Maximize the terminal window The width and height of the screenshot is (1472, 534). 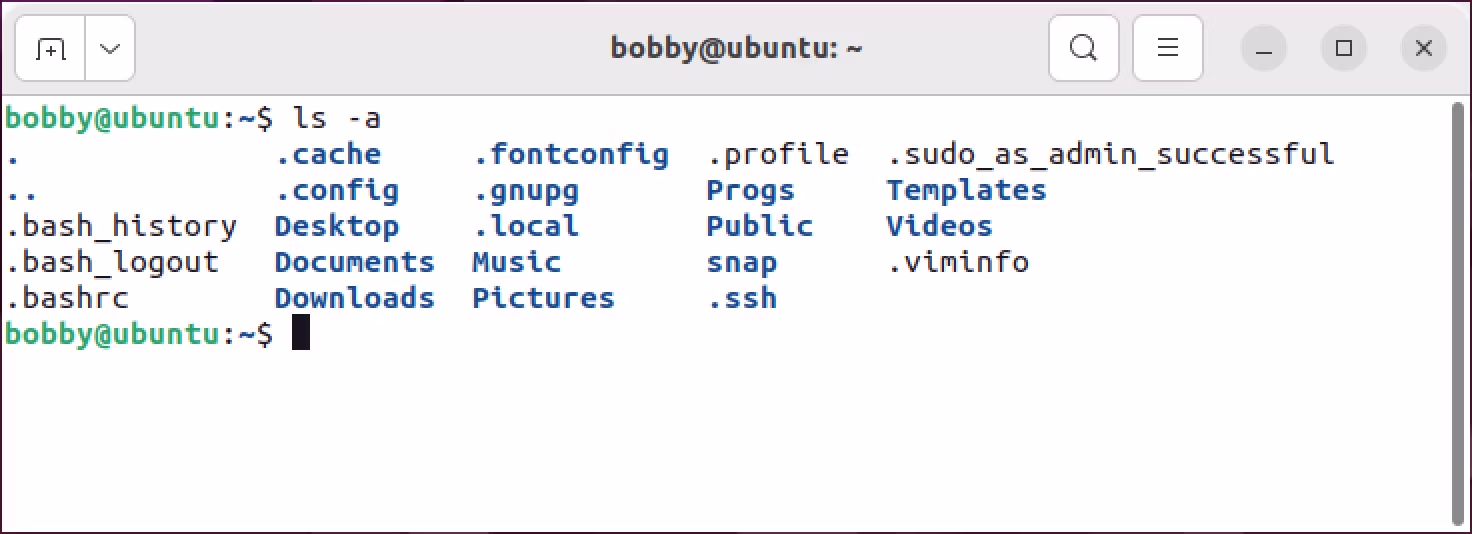pos(1344,48)
